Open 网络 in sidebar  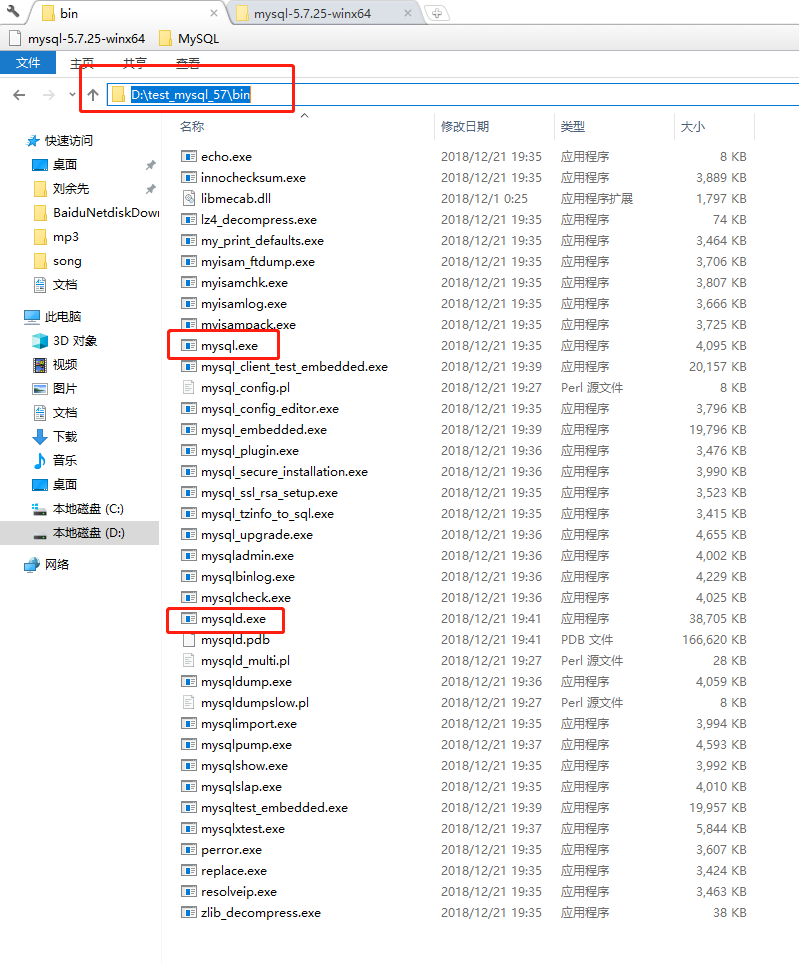pyautogui.click(x=46, y=565)
